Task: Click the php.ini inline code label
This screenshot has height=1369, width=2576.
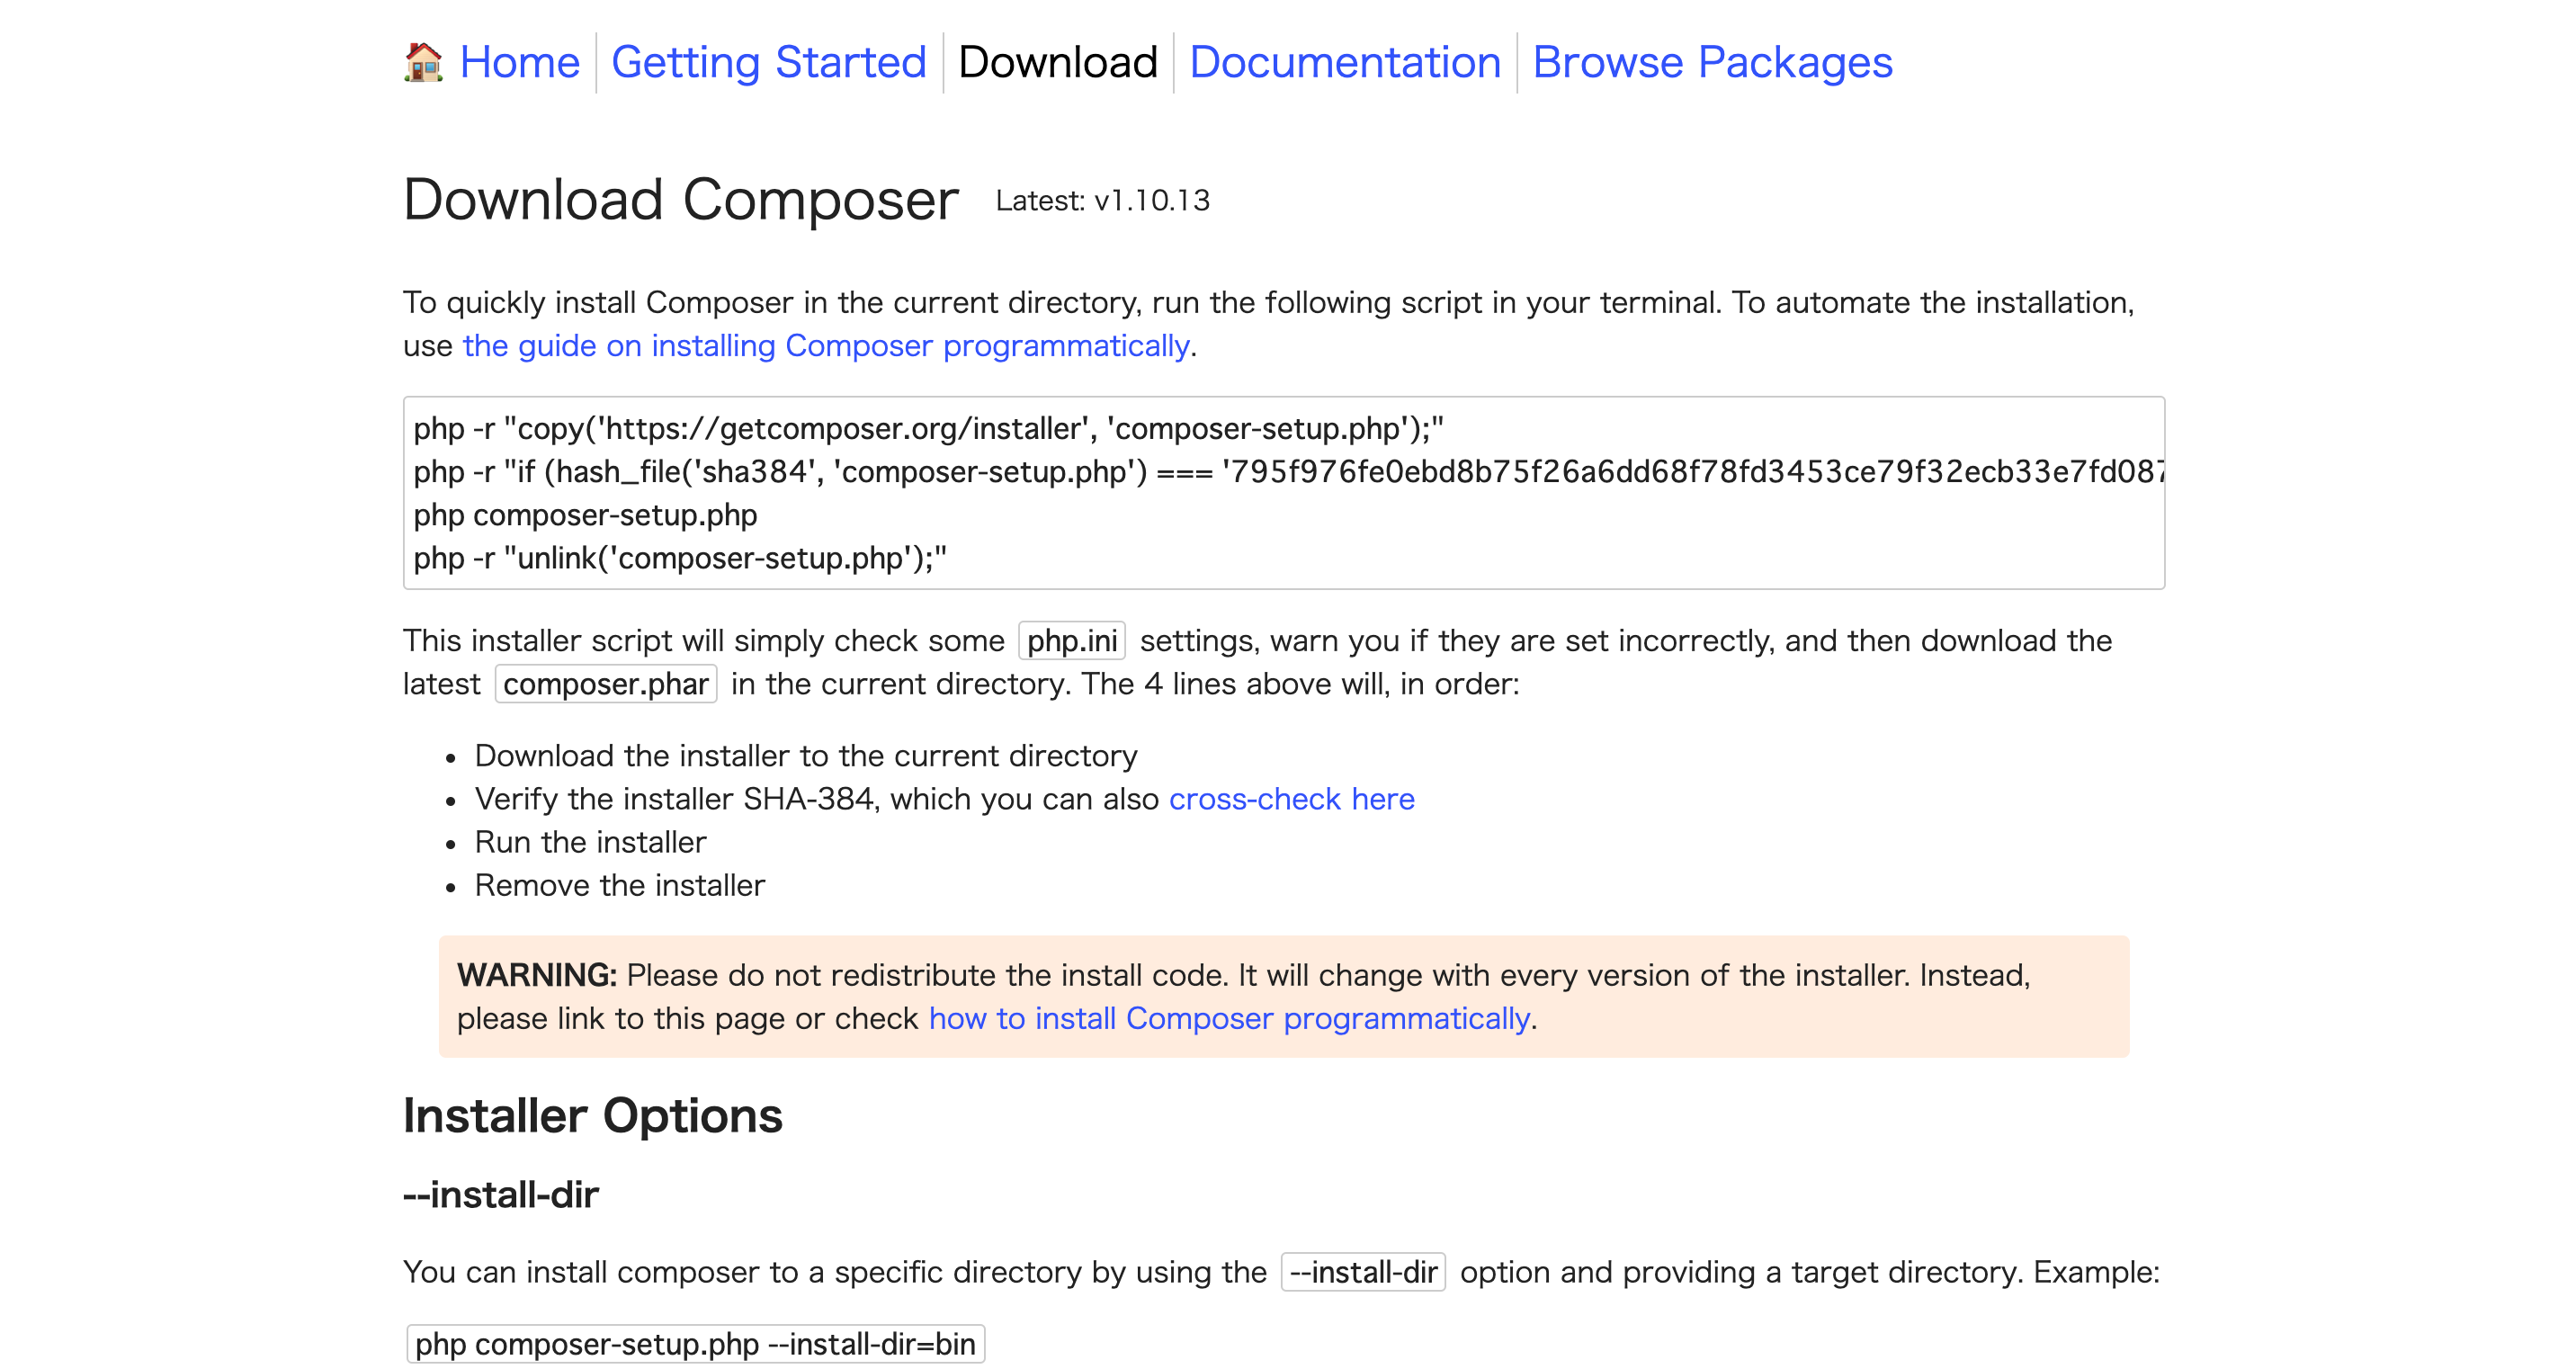Action: coord(1071,641)
